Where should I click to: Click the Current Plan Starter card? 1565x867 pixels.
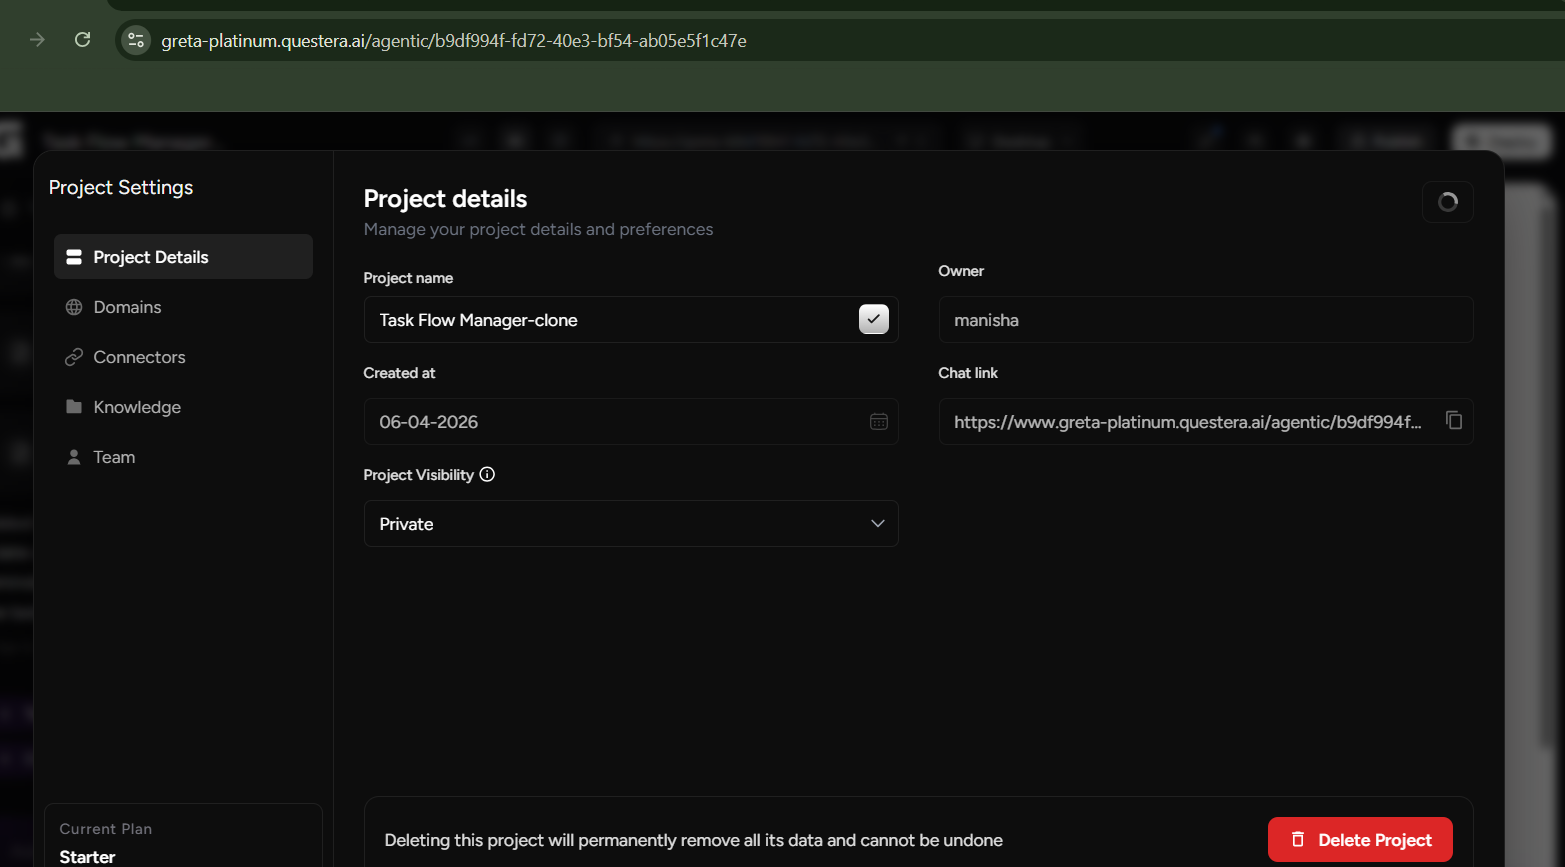coord(183,836)
